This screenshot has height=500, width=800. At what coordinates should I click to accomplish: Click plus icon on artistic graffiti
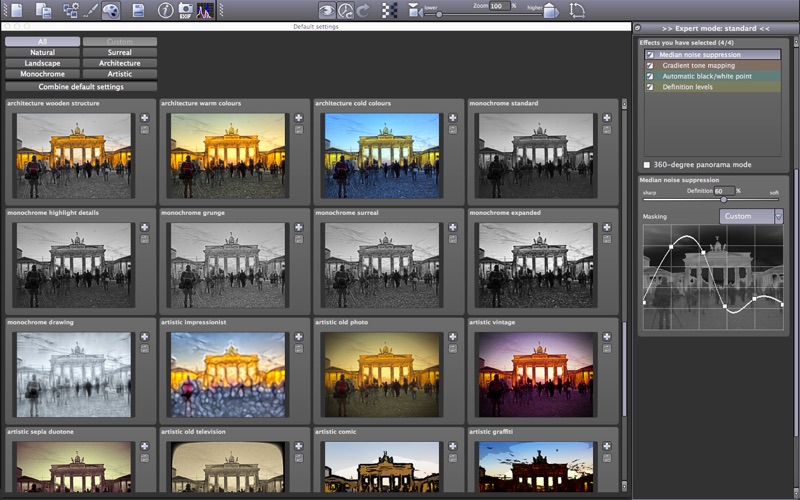(607, 446)
